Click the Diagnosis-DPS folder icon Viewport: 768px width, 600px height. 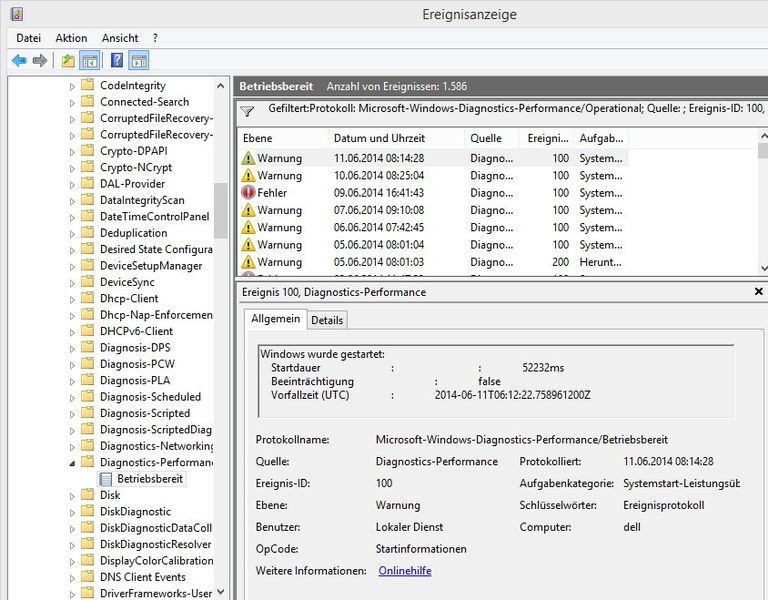click(x=88, y=347)
